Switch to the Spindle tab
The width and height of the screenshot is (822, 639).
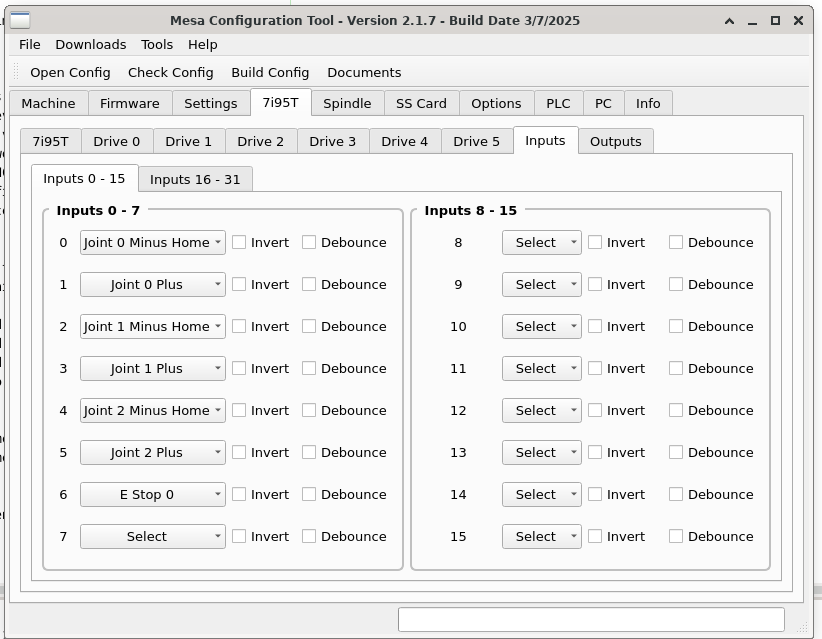click(x=347, y=103)
